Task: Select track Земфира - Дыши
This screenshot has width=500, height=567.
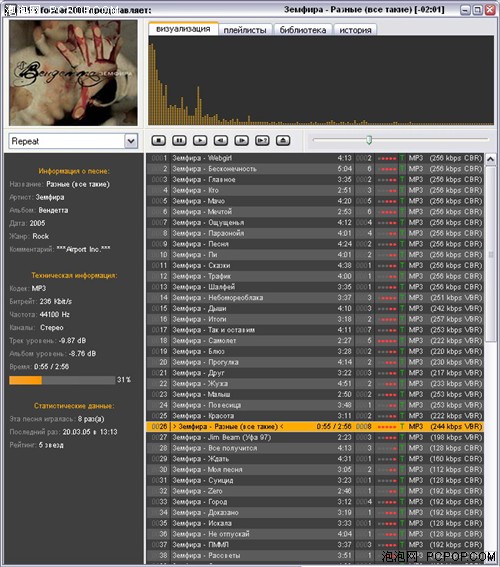Action: pos(315,308)
